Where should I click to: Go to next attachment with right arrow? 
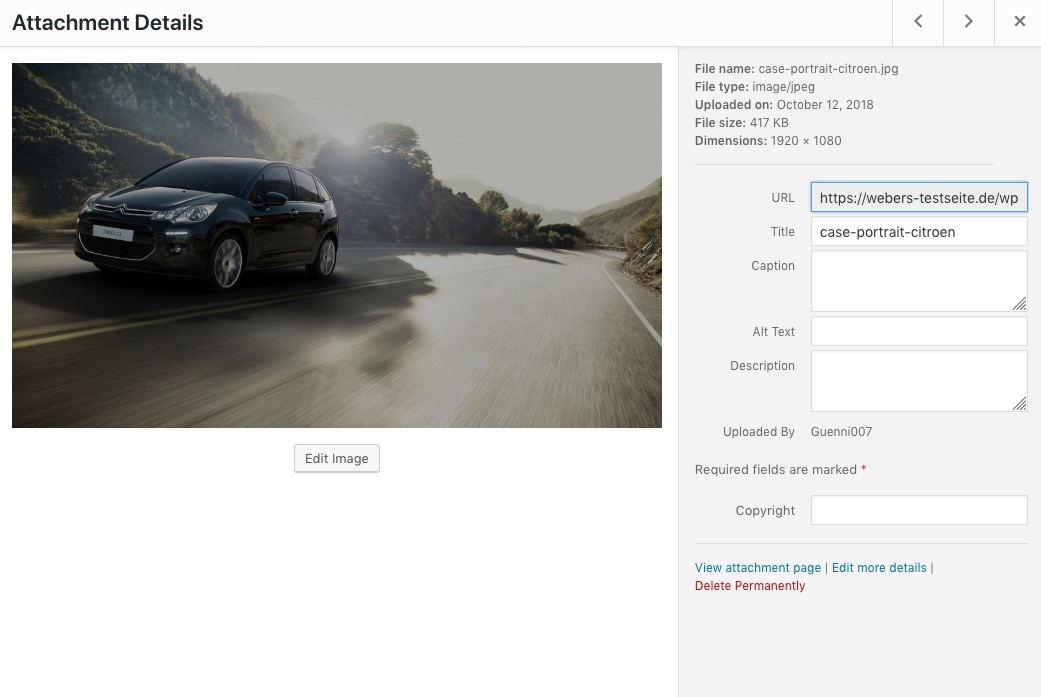click(969, 22)
